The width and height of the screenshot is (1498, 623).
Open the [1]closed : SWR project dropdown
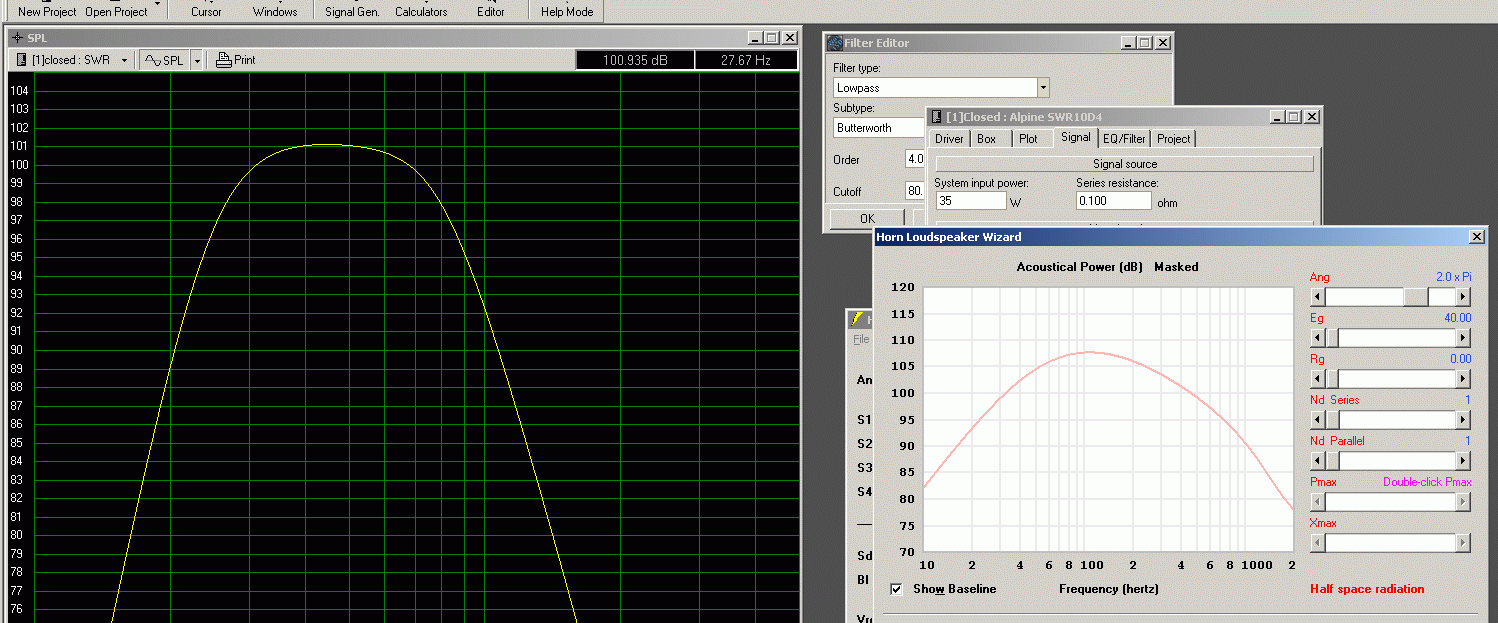(x=124, y=60)
